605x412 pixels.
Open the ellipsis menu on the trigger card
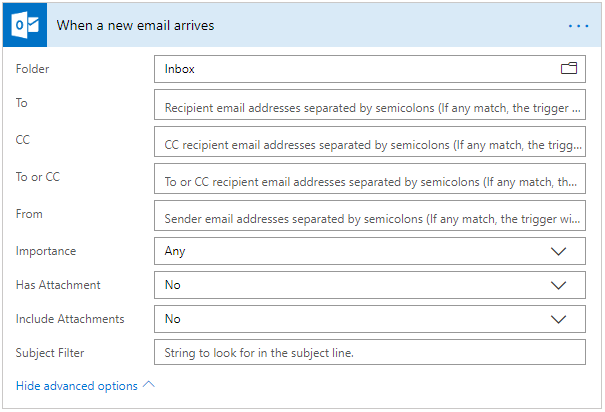(x=578, y=25)
